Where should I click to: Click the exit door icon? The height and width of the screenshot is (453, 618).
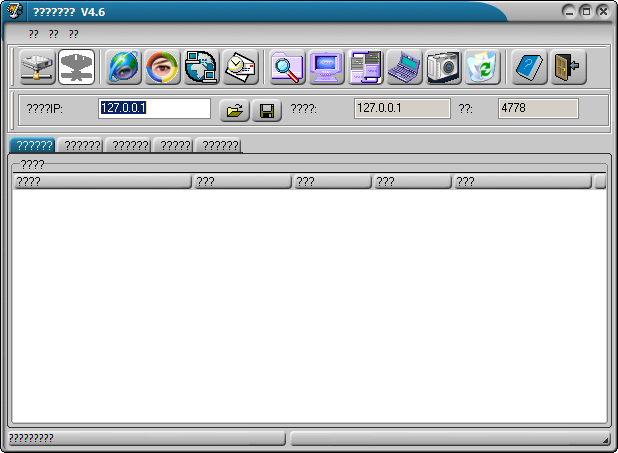568,67
